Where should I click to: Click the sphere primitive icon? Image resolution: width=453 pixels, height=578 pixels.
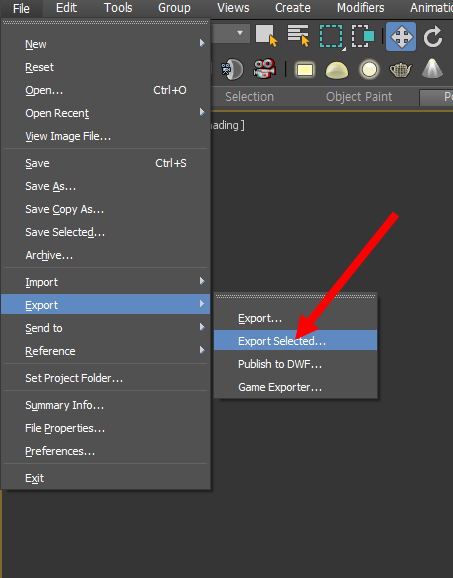pyautogui.click(x=369, y=69)
